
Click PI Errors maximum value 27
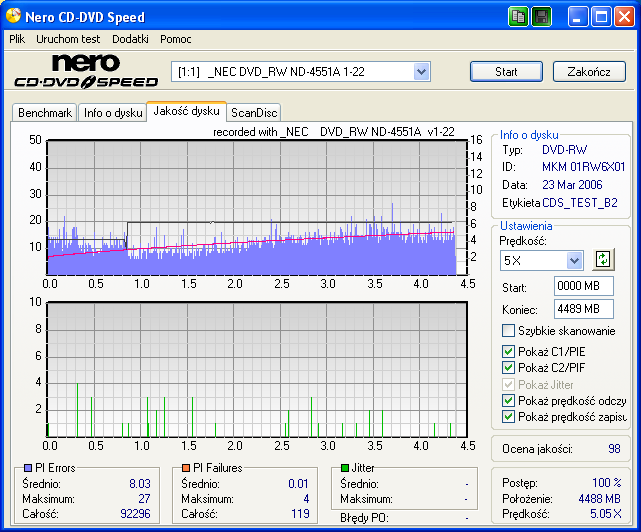click(144, 499)
